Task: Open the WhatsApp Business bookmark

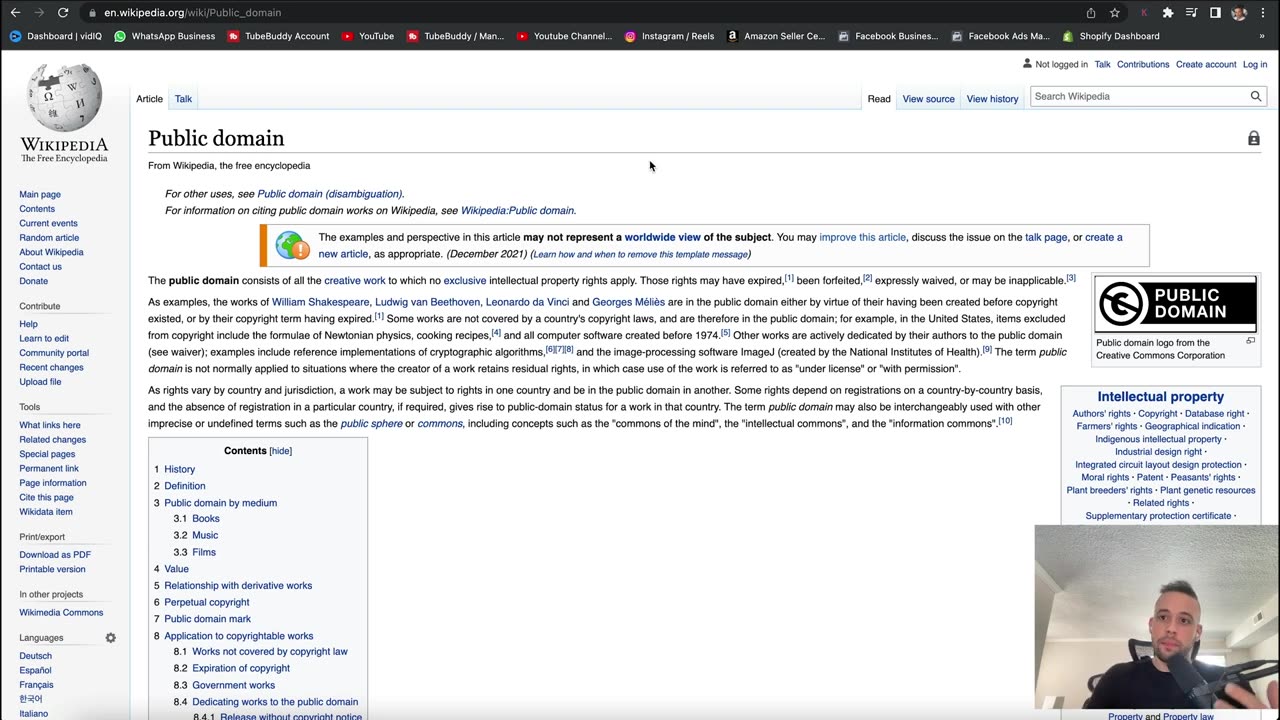Action: tap(165, 36)
